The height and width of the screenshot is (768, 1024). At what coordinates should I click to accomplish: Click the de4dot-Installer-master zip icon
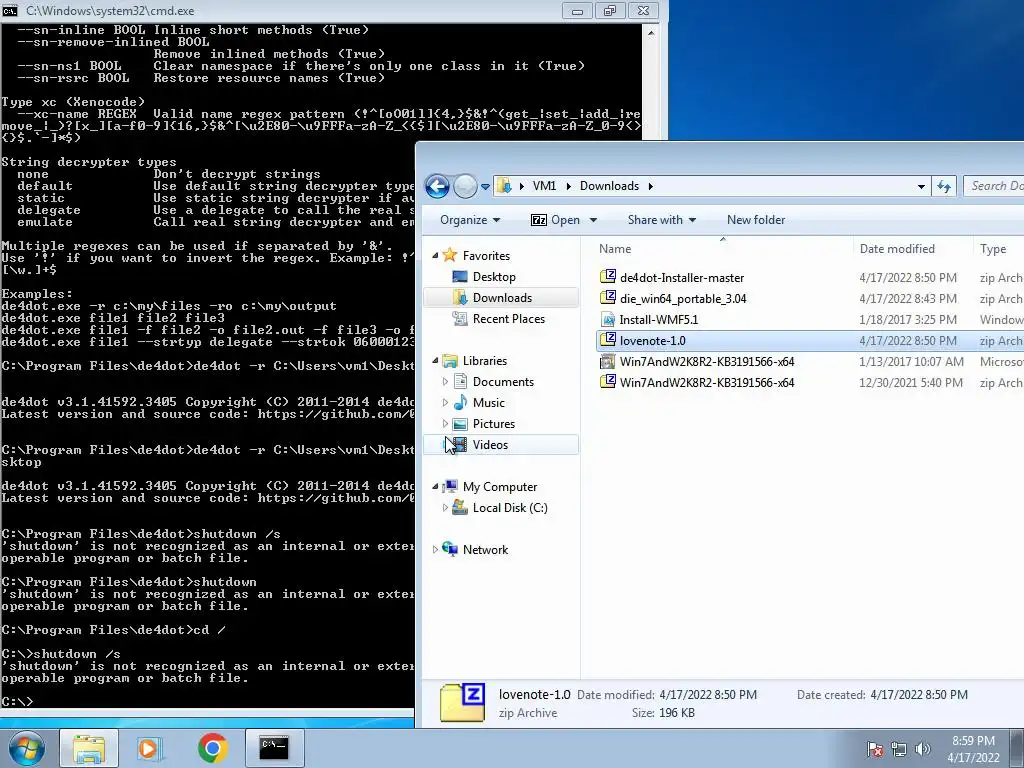point(608,277)
